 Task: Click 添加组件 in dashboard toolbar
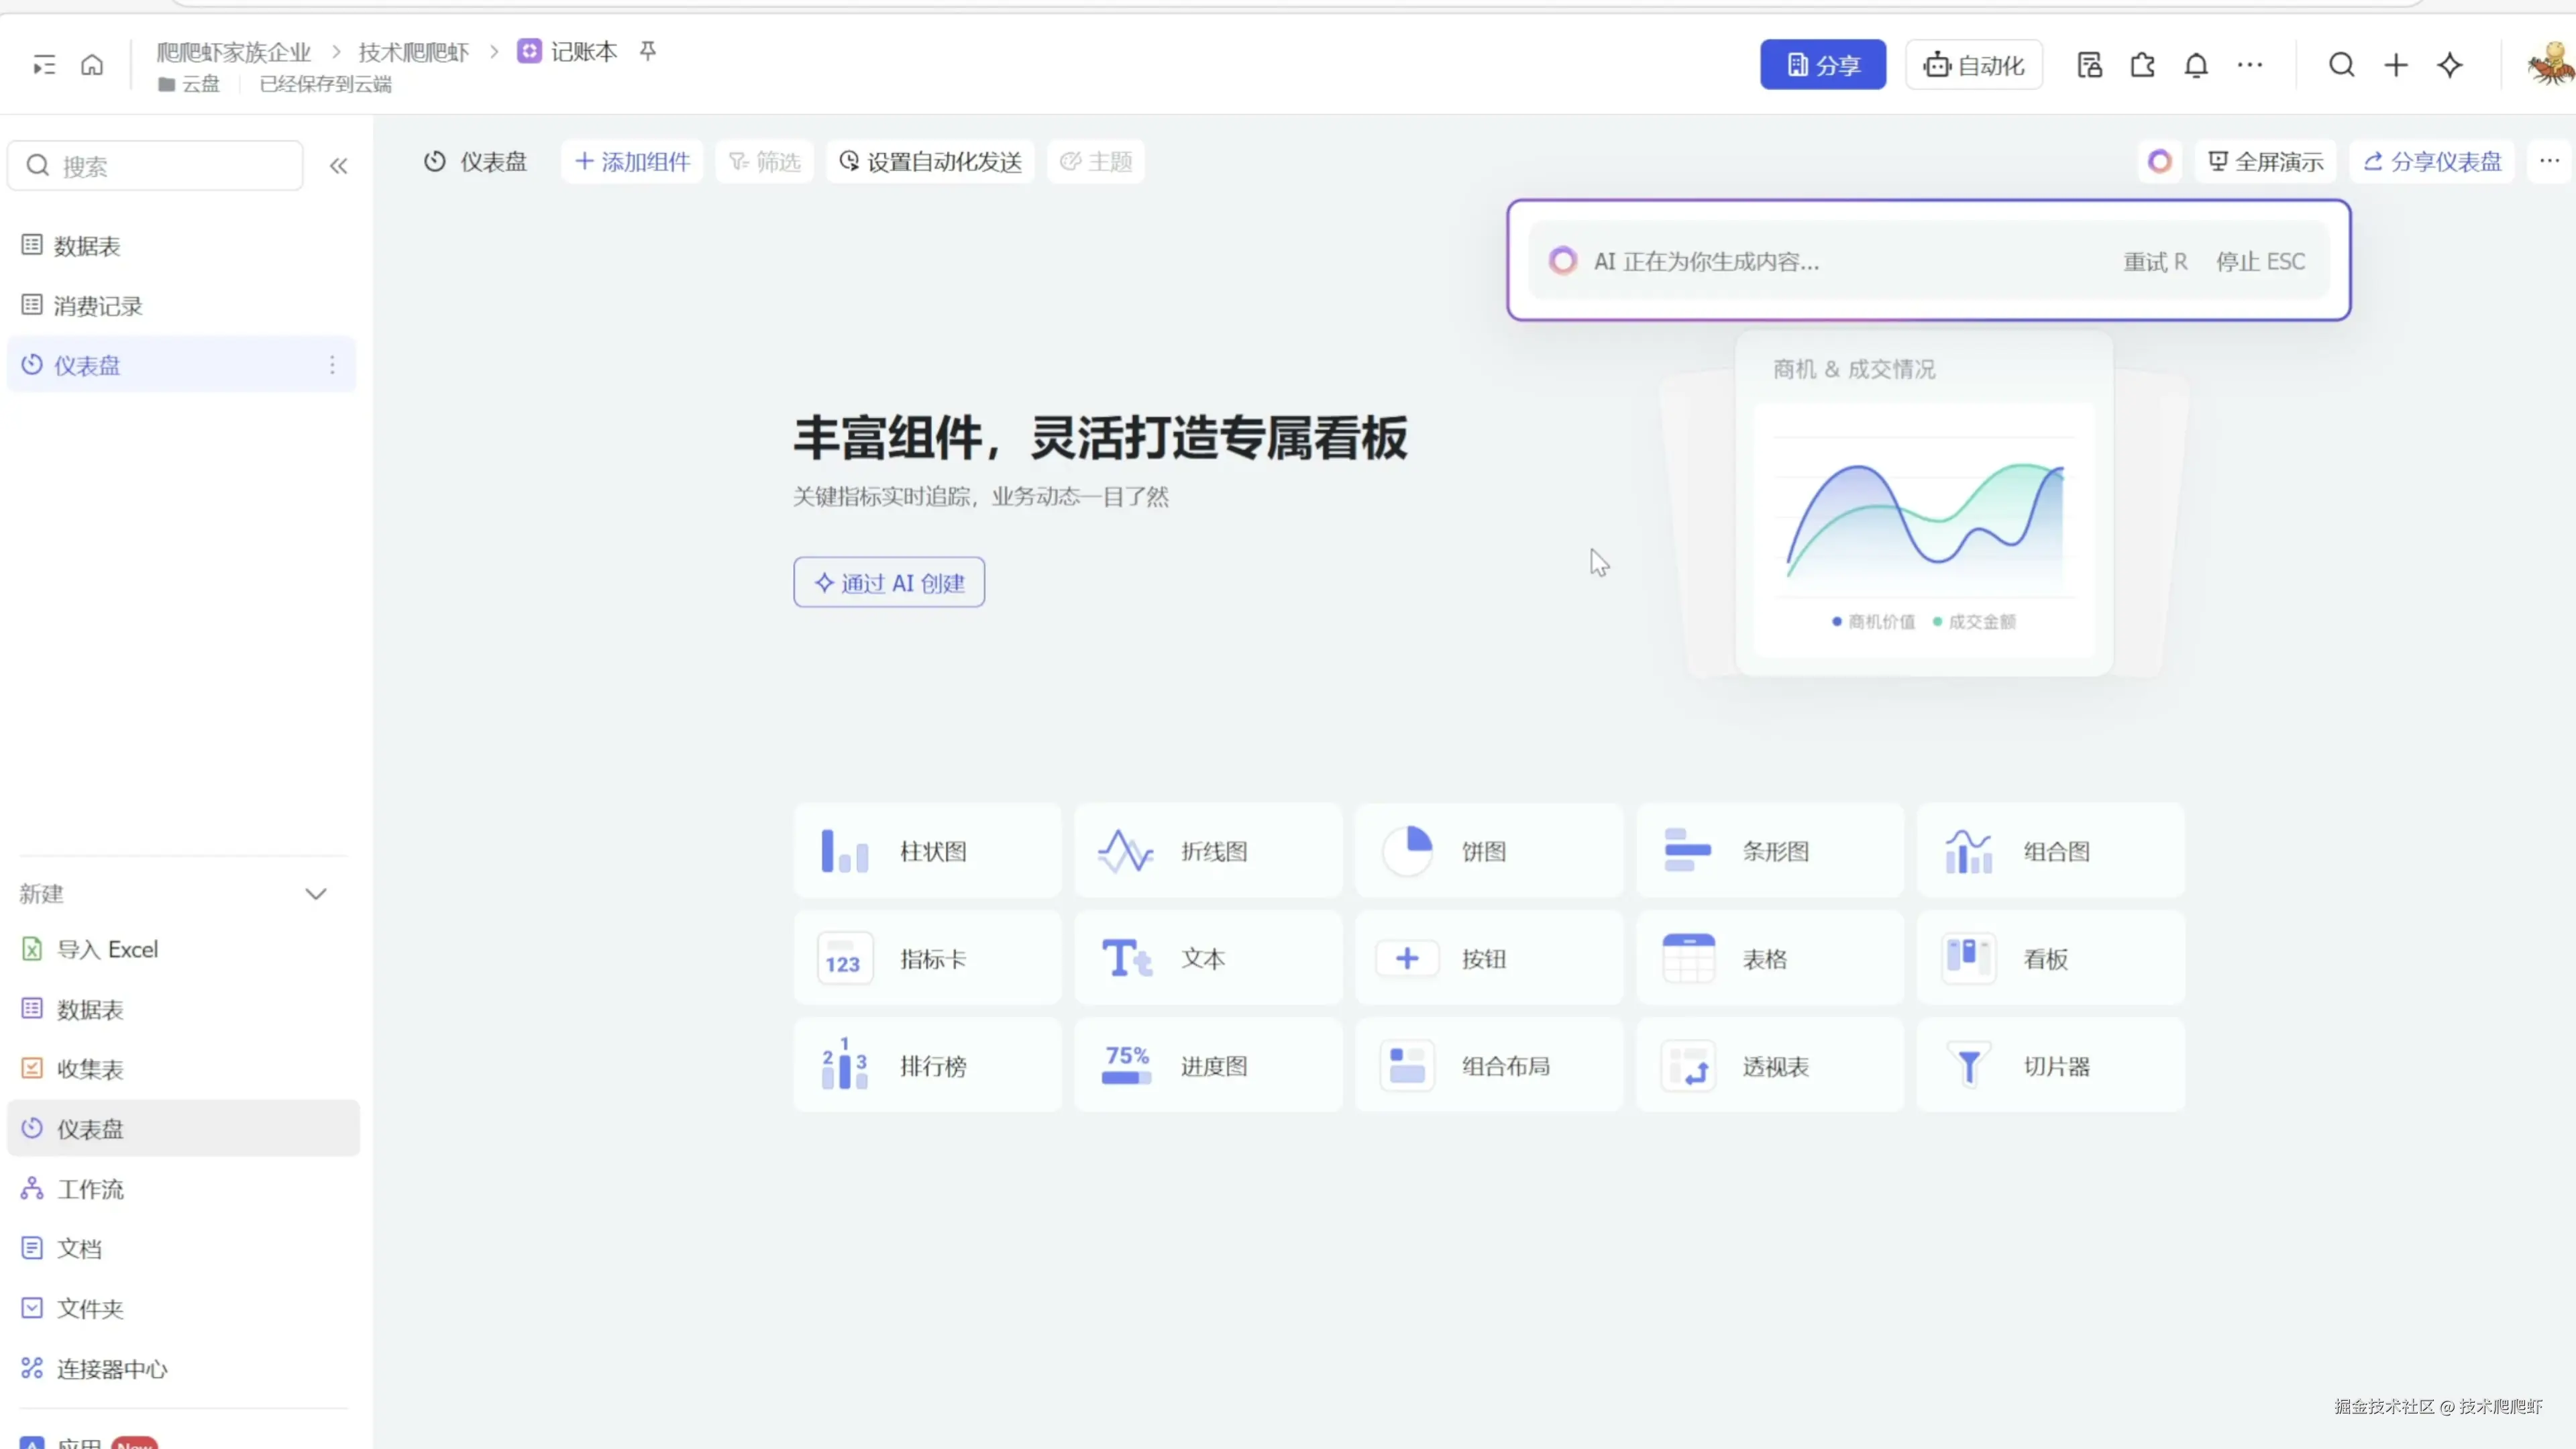pos(632,162)
